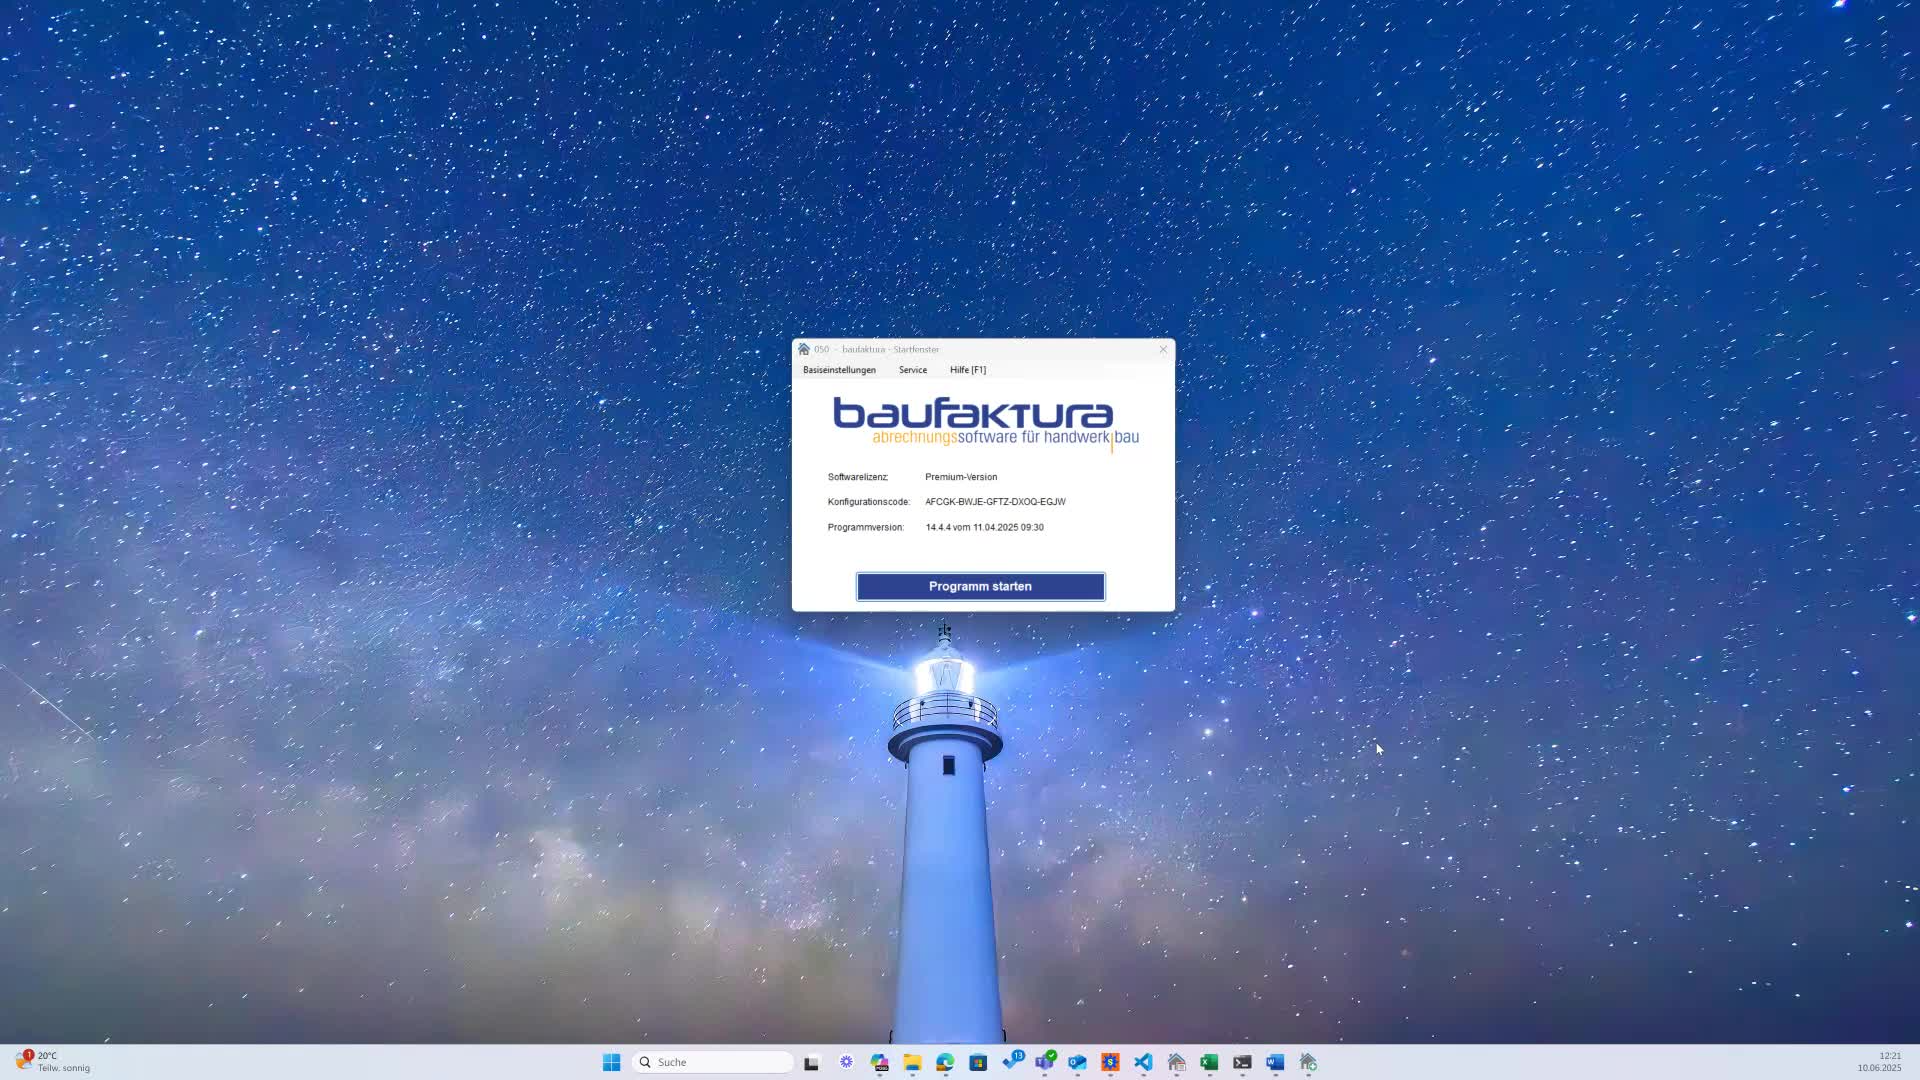Screen dimensions: 1920x1080
Task: Open the Service menu
Action: (x=912, y=370)
